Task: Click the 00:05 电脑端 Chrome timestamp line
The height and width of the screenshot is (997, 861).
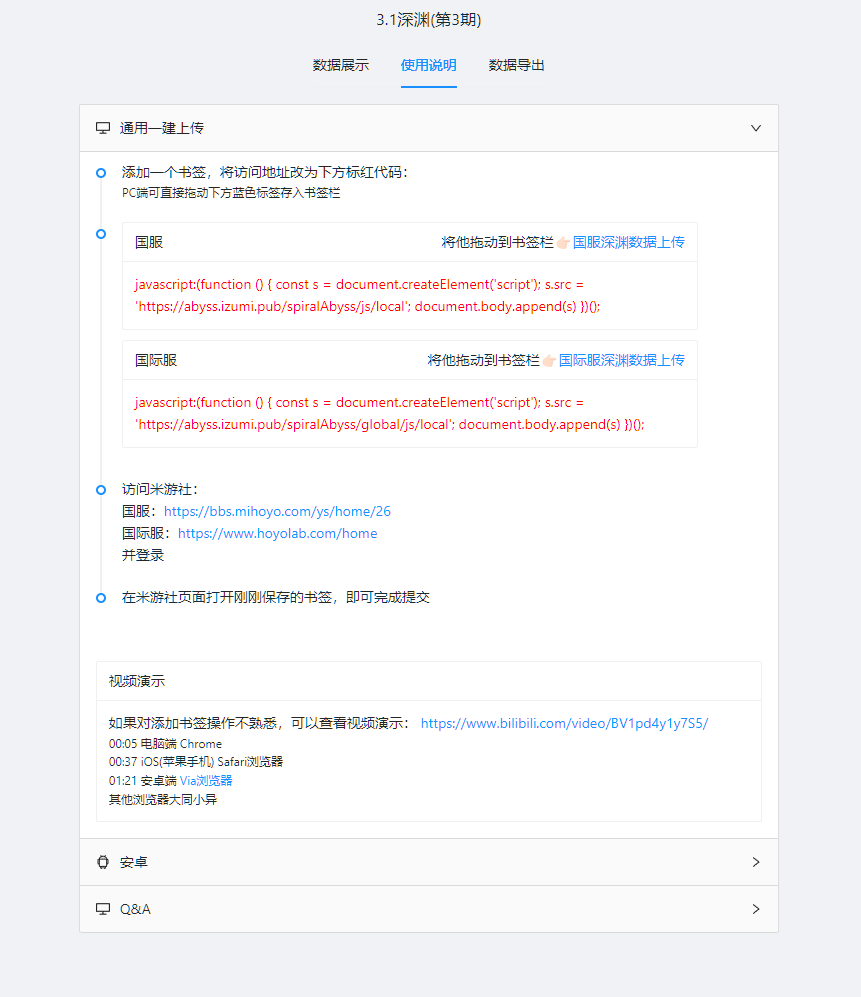Action: [x=165, y=743]
